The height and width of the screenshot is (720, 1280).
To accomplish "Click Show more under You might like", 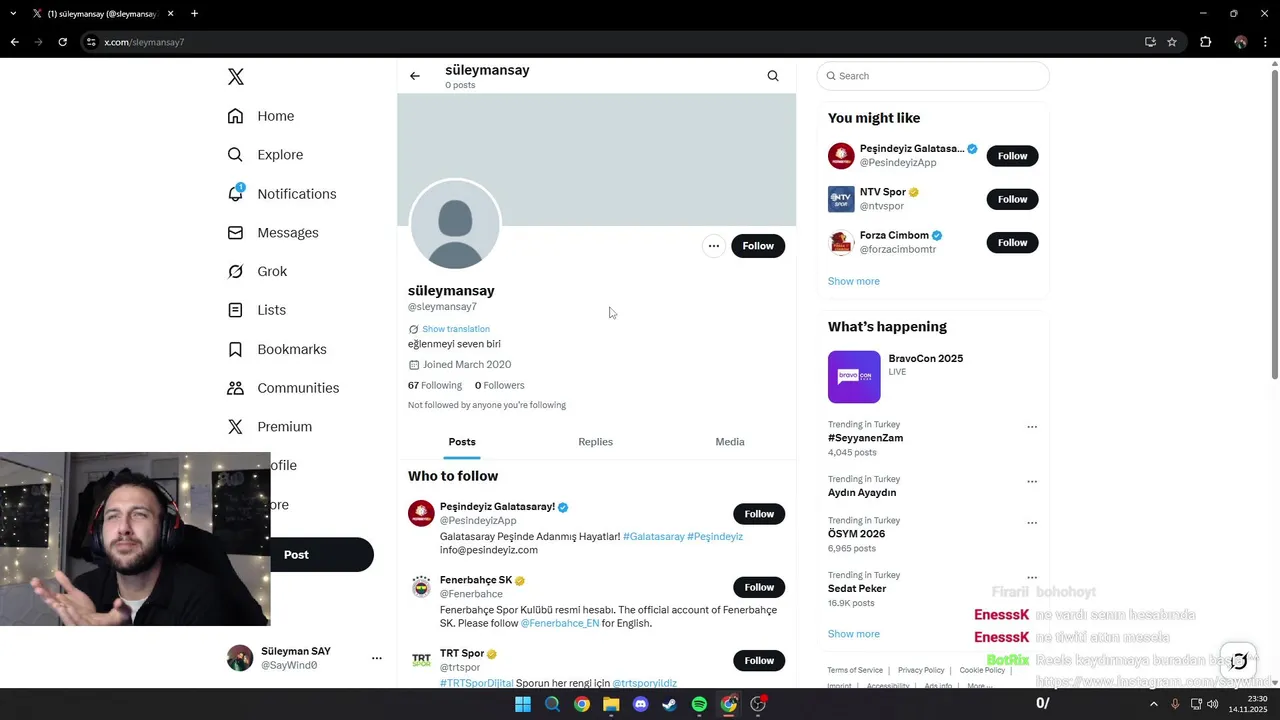I will tap(854, 281).
